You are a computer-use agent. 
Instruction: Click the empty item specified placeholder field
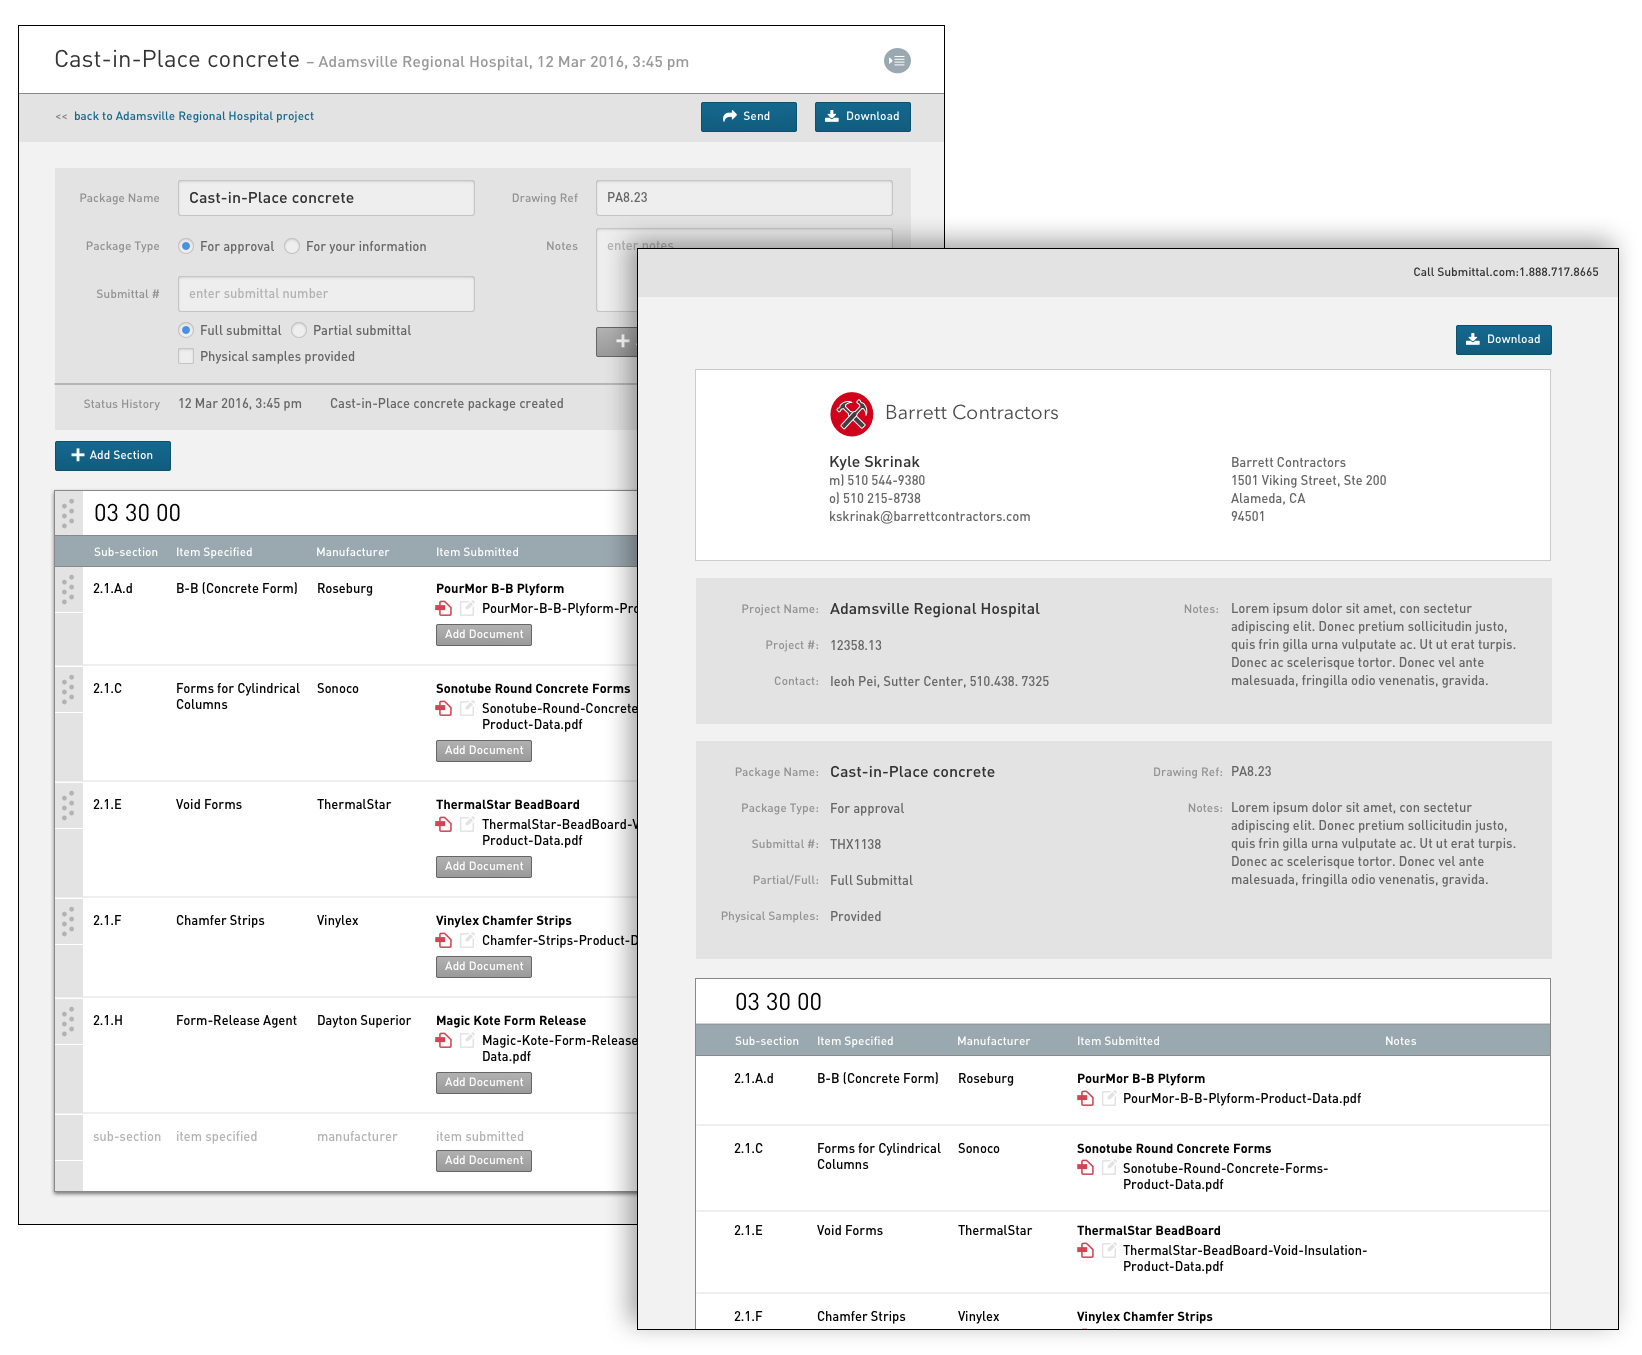point(217,1137)
